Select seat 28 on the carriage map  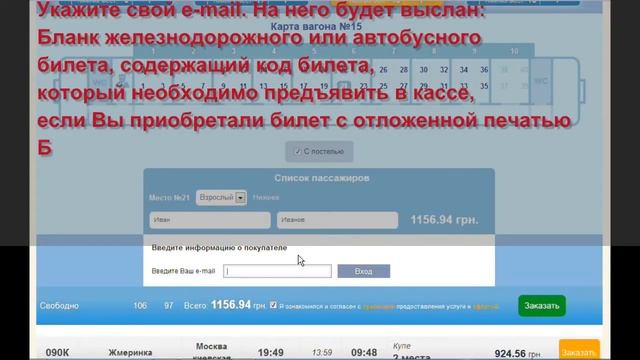click(404, 70)
